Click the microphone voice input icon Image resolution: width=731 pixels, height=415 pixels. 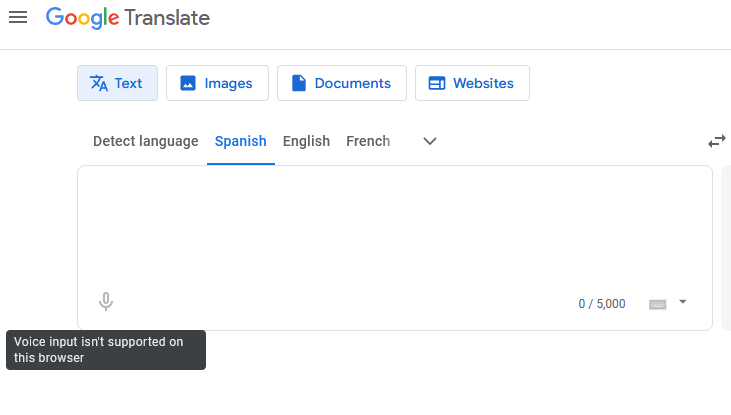tap(106, 302)
